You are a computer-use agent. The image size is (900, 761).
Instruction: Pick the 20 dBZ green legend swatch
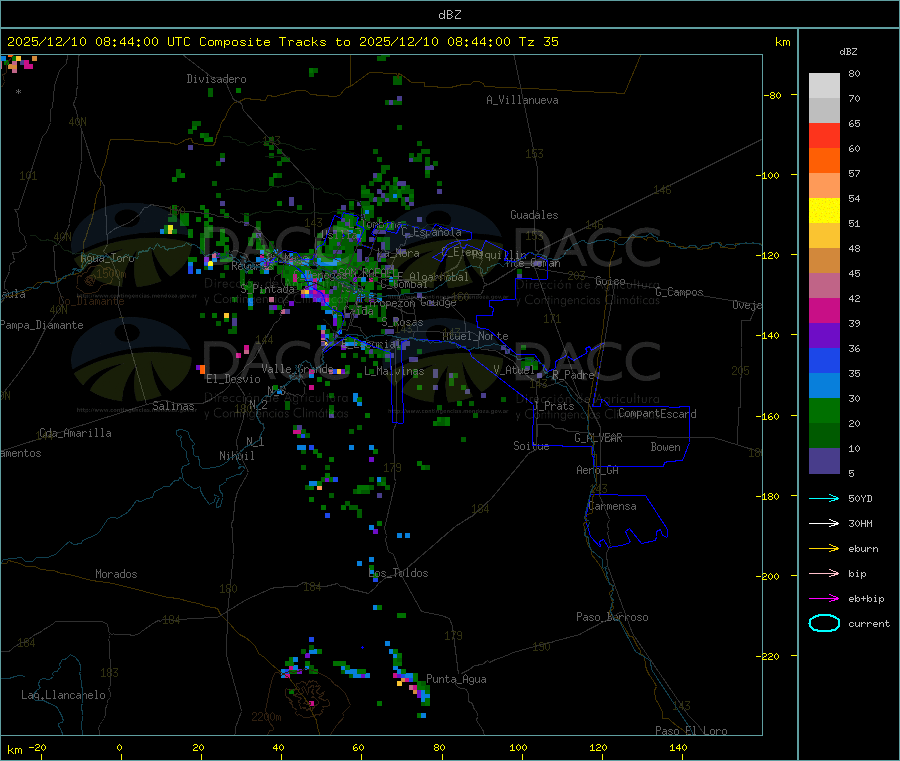coord(824,411)
